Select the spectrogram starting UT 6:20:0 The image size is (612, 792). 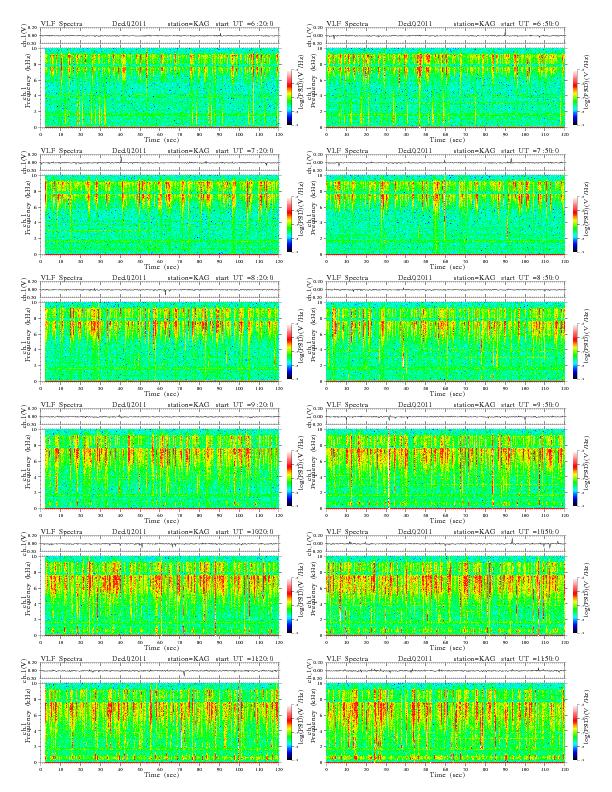160,88
